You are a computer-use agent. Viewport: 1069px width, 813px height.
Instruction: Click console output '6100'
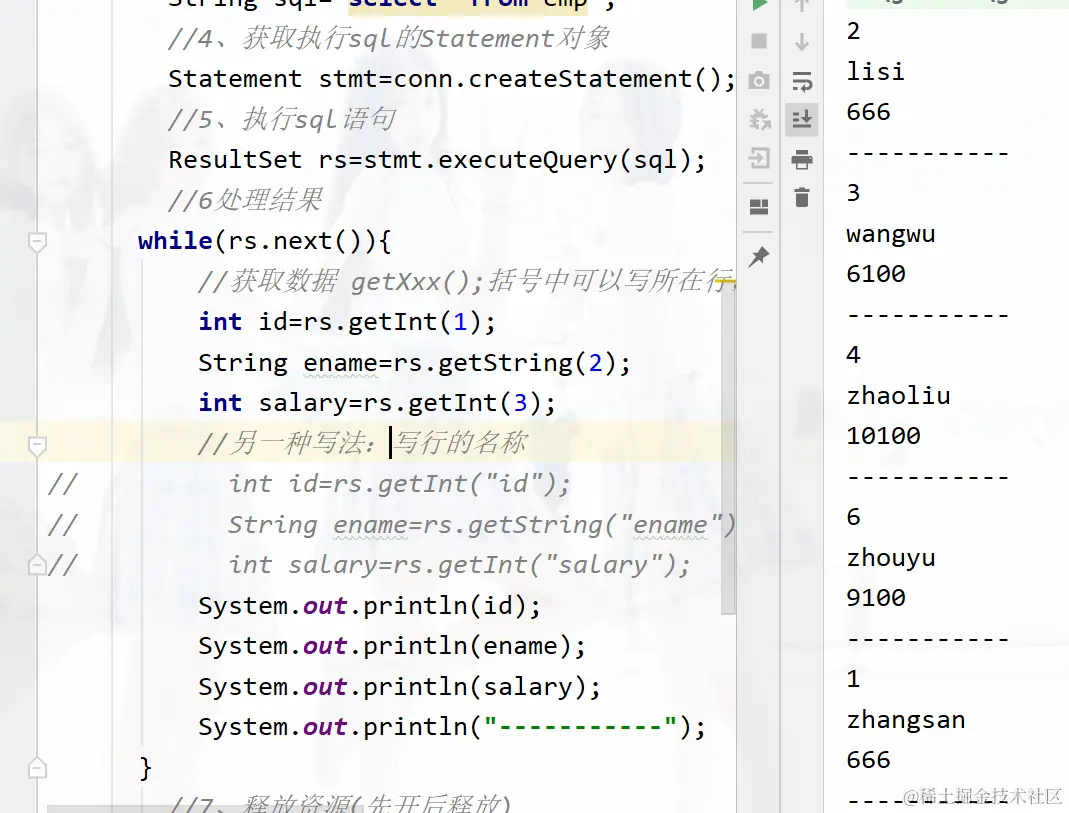click(x=876, y=274)
